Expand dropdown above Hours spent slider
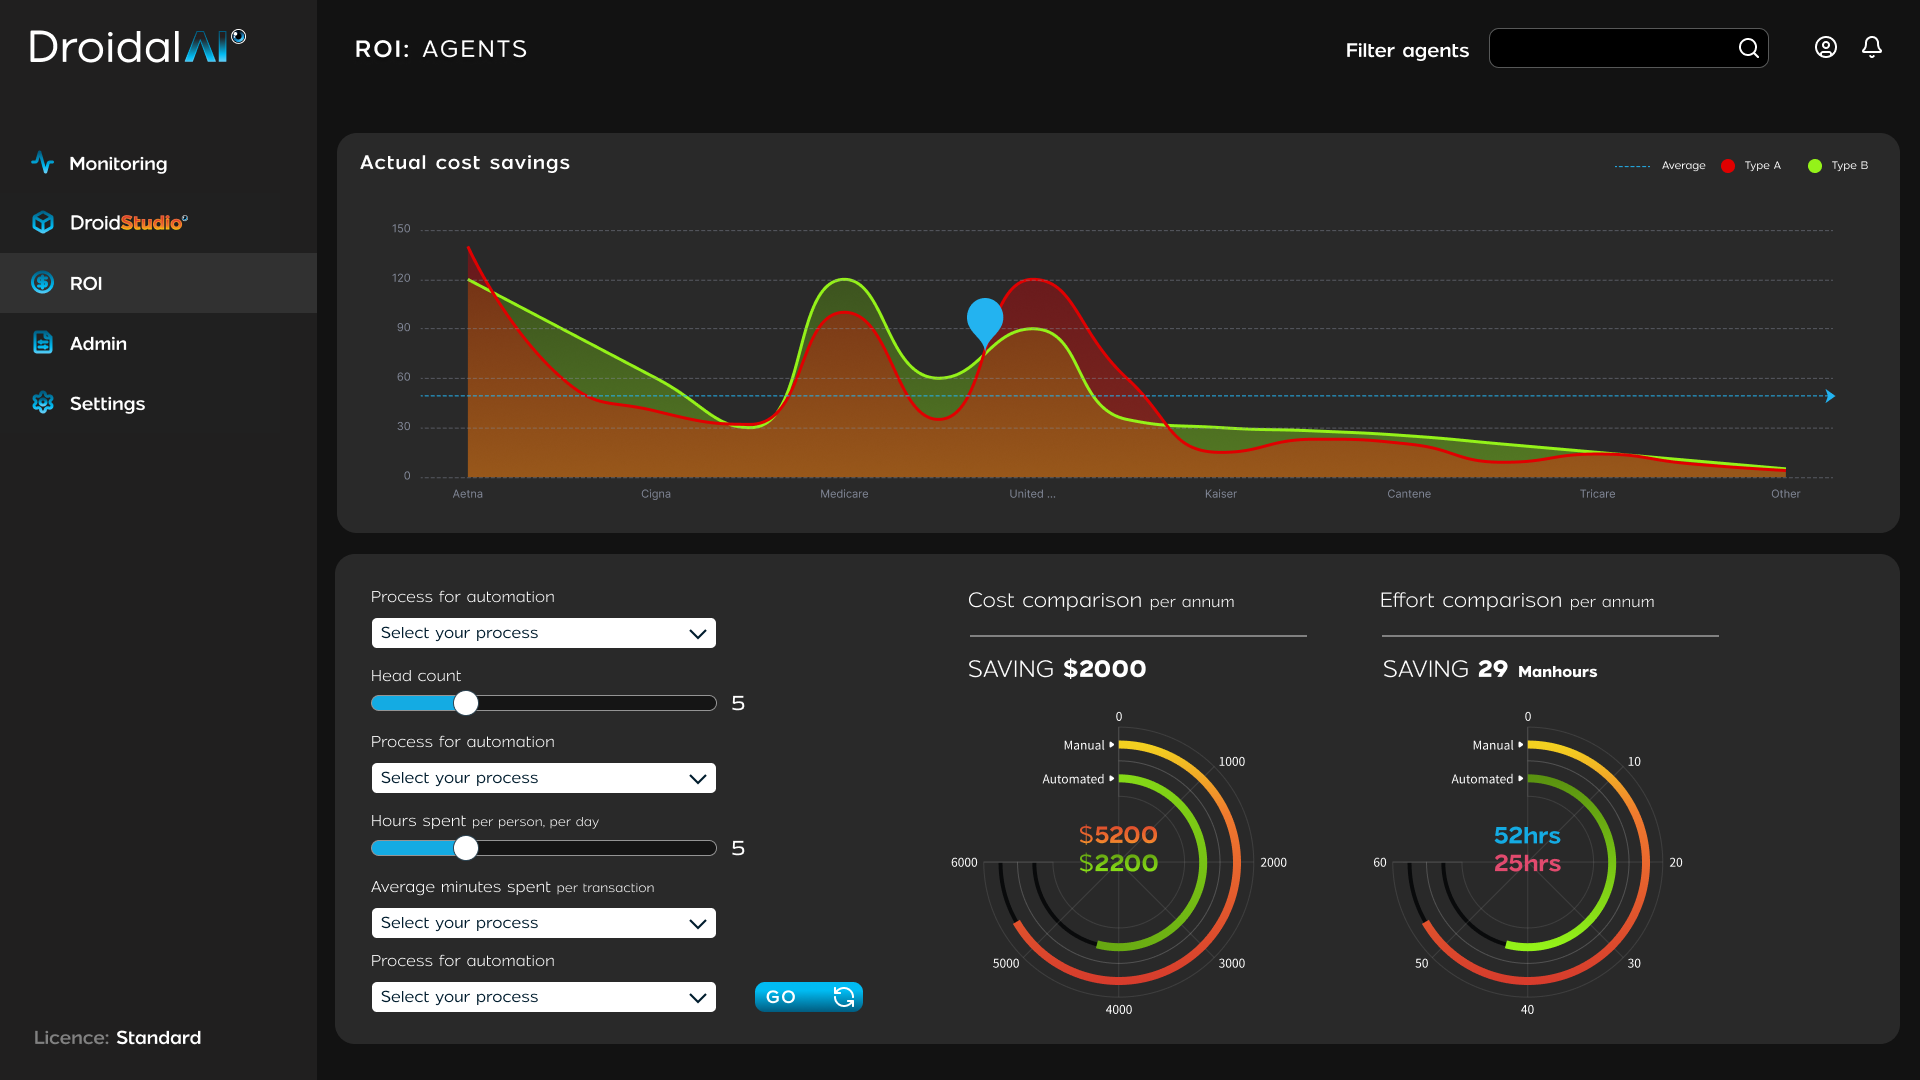The height and width of the screenshot is (1080, 1920). coord(543,778)
